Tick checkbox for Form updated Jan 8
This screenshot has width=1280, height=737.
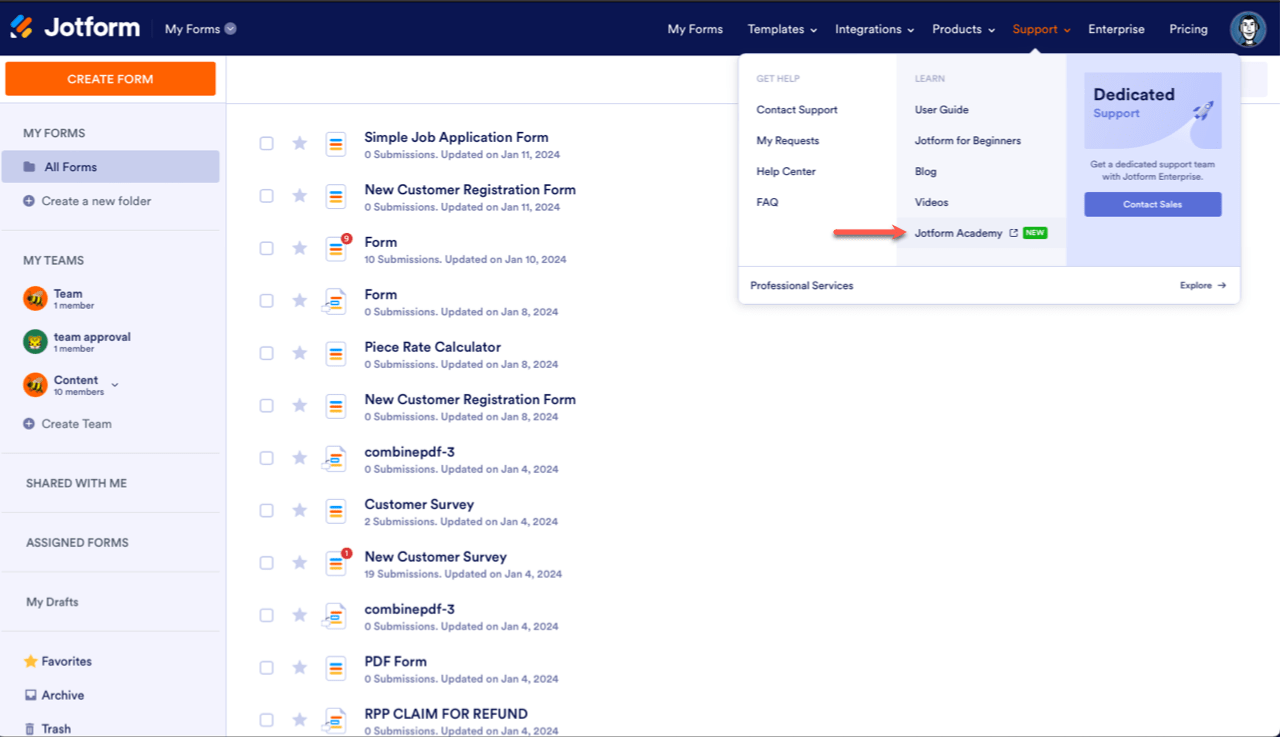point(267,301)
